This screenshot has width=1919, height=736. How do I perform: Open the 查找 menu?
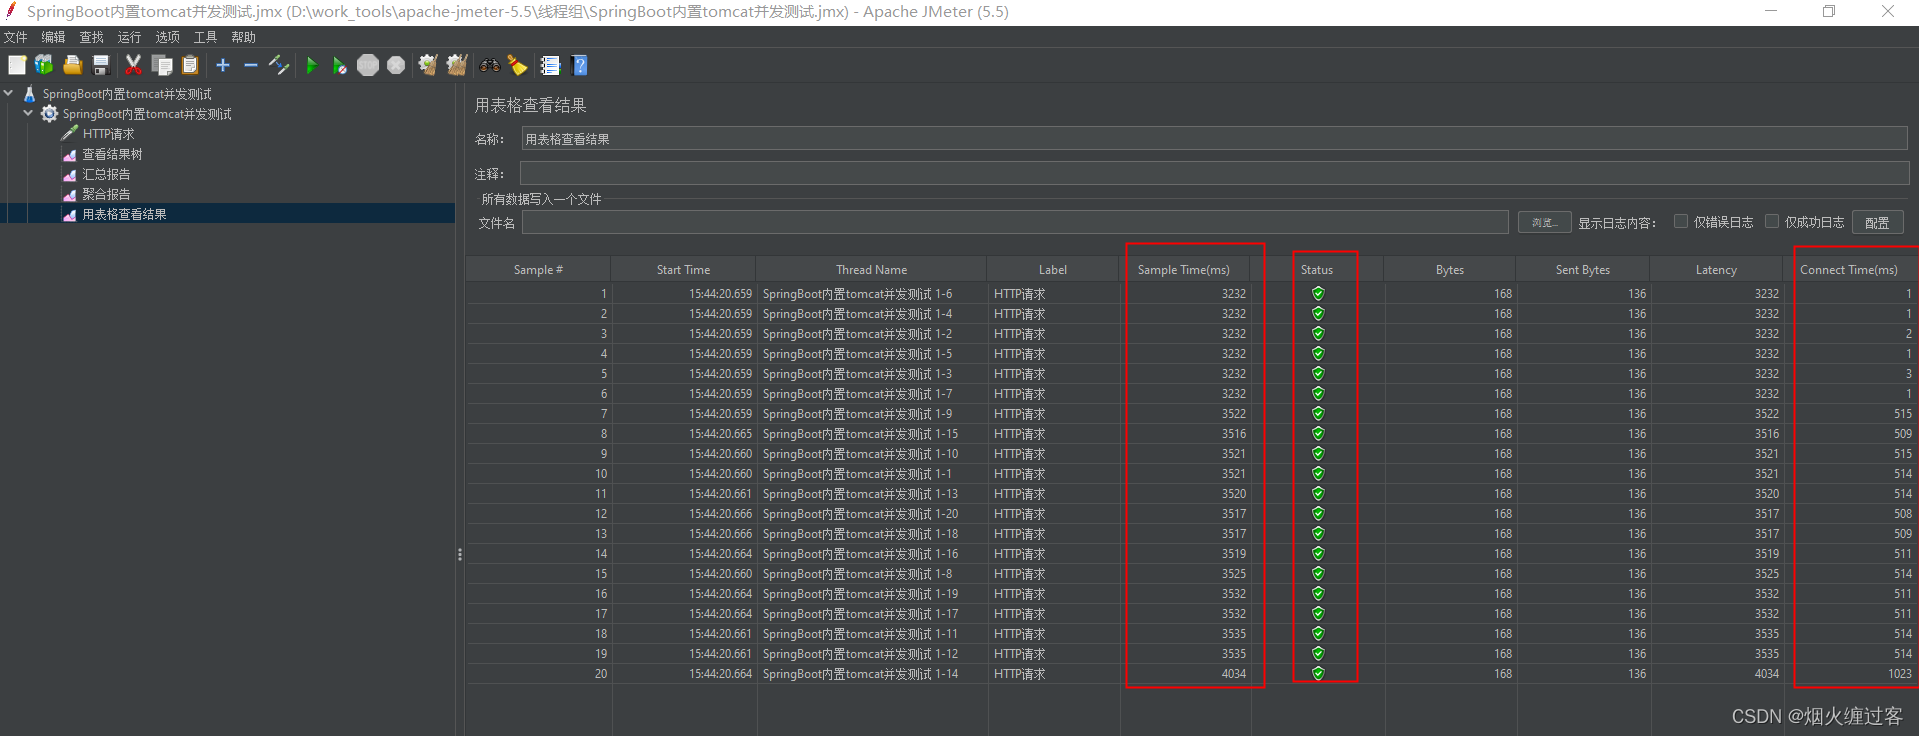click(92, 37)
